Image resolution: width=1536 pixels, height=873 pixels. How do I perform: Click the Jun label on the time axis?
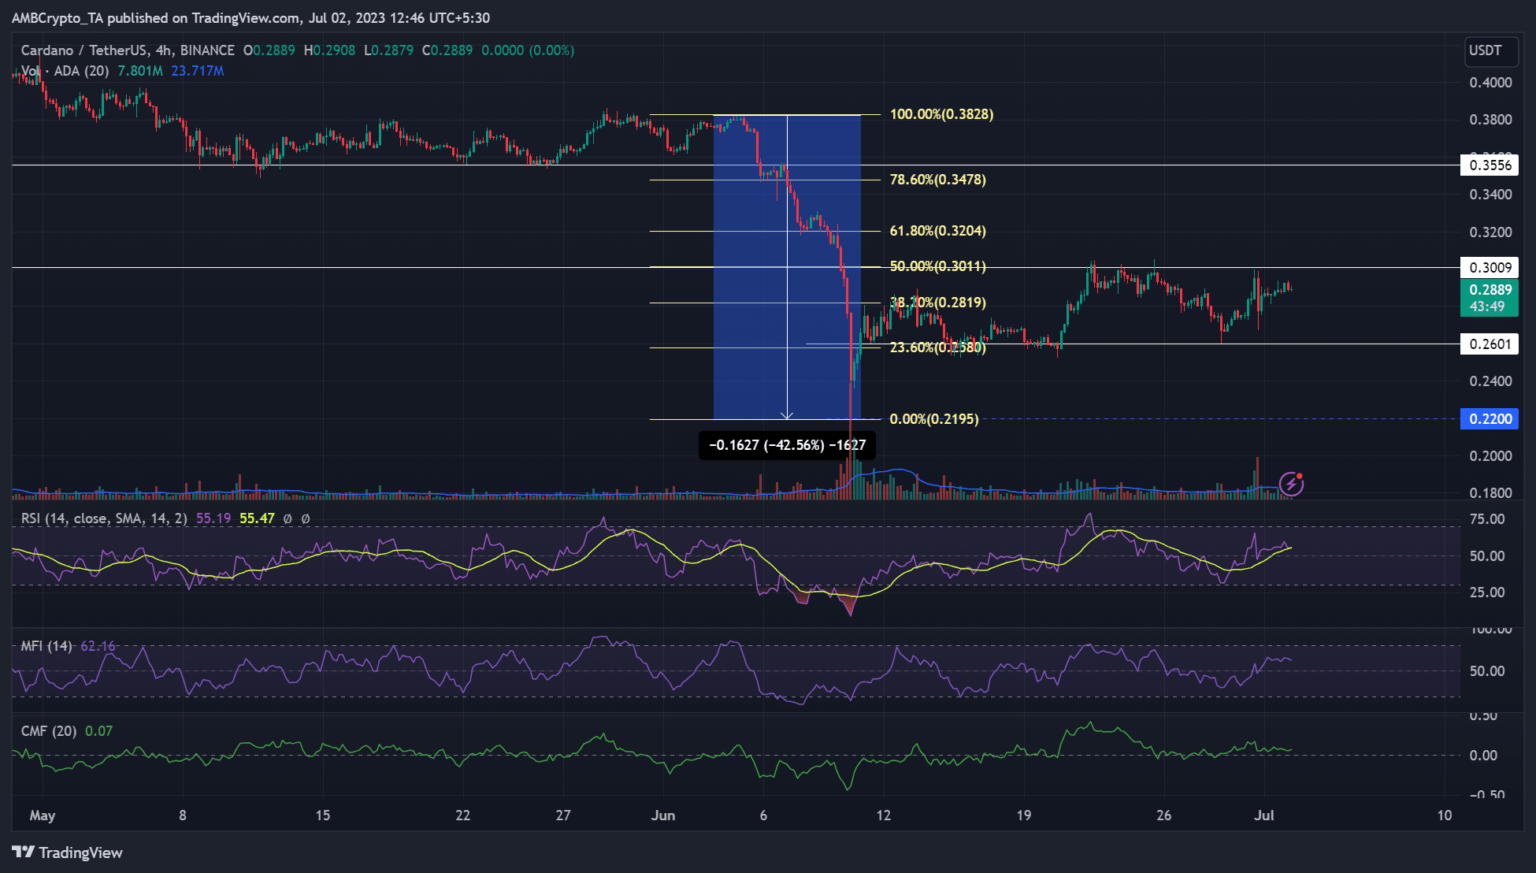click(x=663, y=815)
